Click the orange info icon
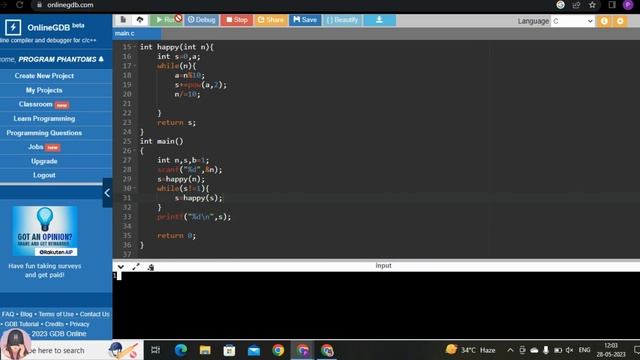Viewport: 640px width, 360px height. 604,21
